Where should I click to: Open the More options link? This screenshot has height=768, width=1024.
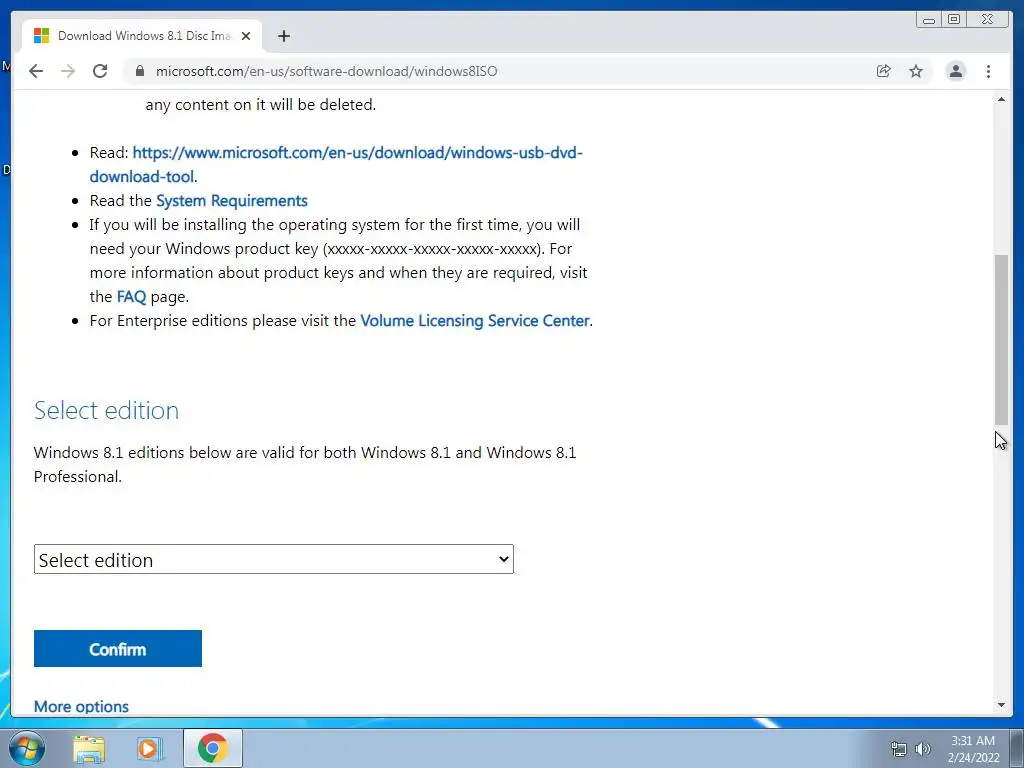81,707
